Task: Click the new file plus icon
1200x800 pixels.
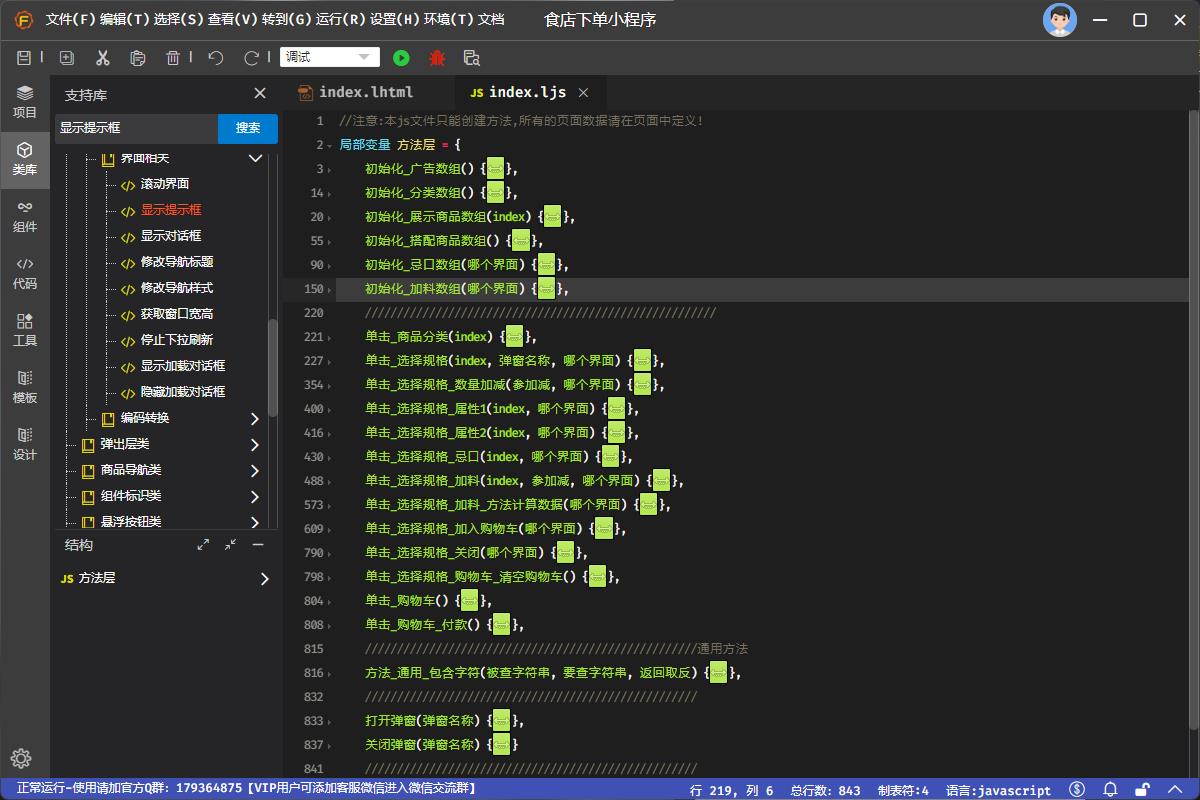Action: click(67, 58)
